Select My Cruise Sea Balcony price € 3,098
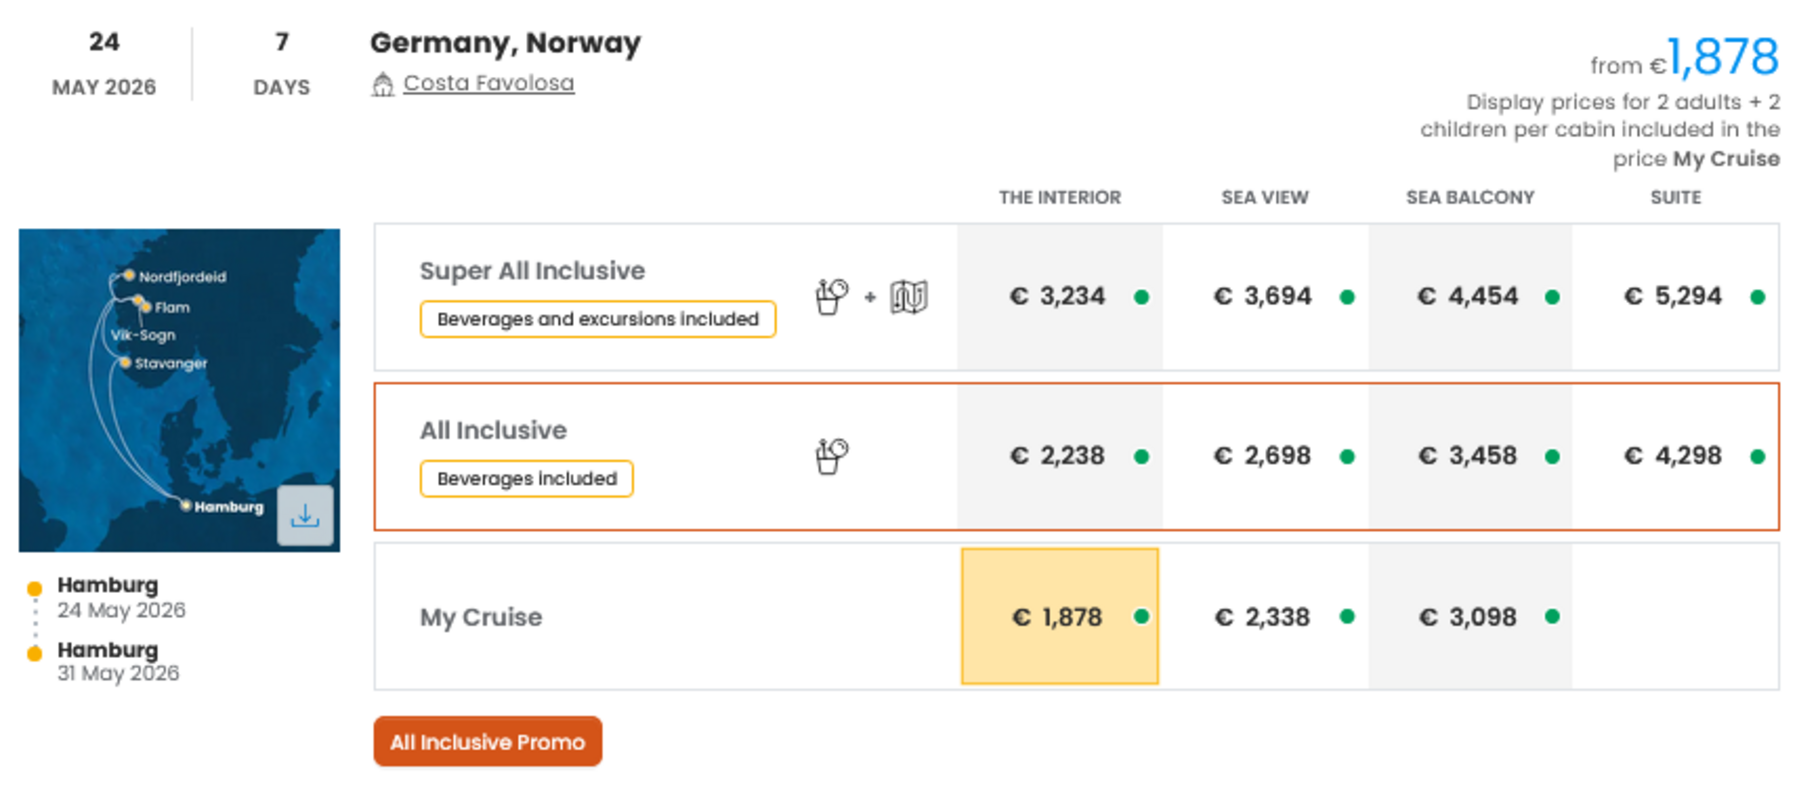 pos(1468,617)
